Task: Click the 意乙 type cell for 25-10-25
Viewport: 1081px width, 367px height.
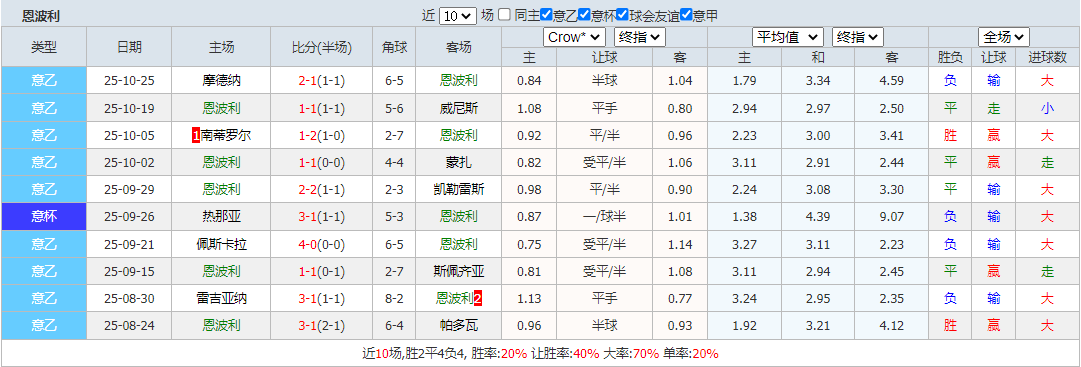Action: pyautogui.click(x=44, y=81)
